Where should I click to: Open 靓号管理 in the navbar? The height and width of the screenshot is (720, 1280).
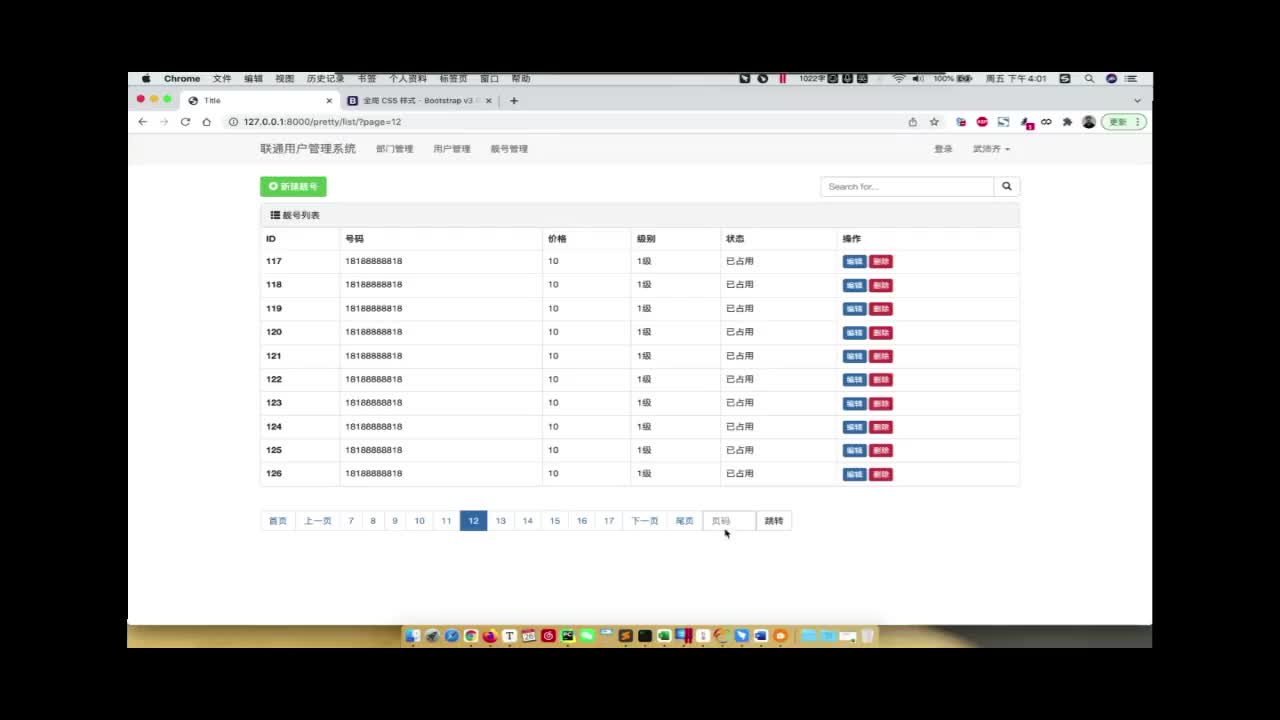tap(509, 149)
